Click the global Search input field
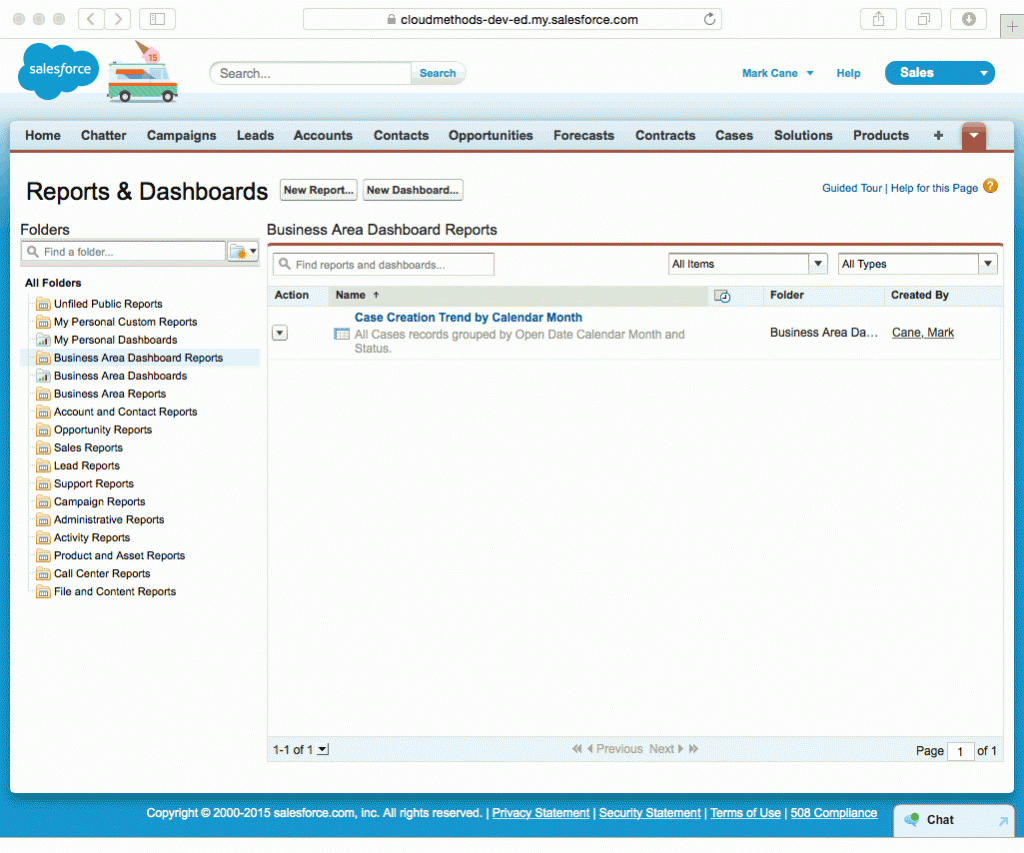The height and width of the screenshot is (853, 1024). [311, 73]
